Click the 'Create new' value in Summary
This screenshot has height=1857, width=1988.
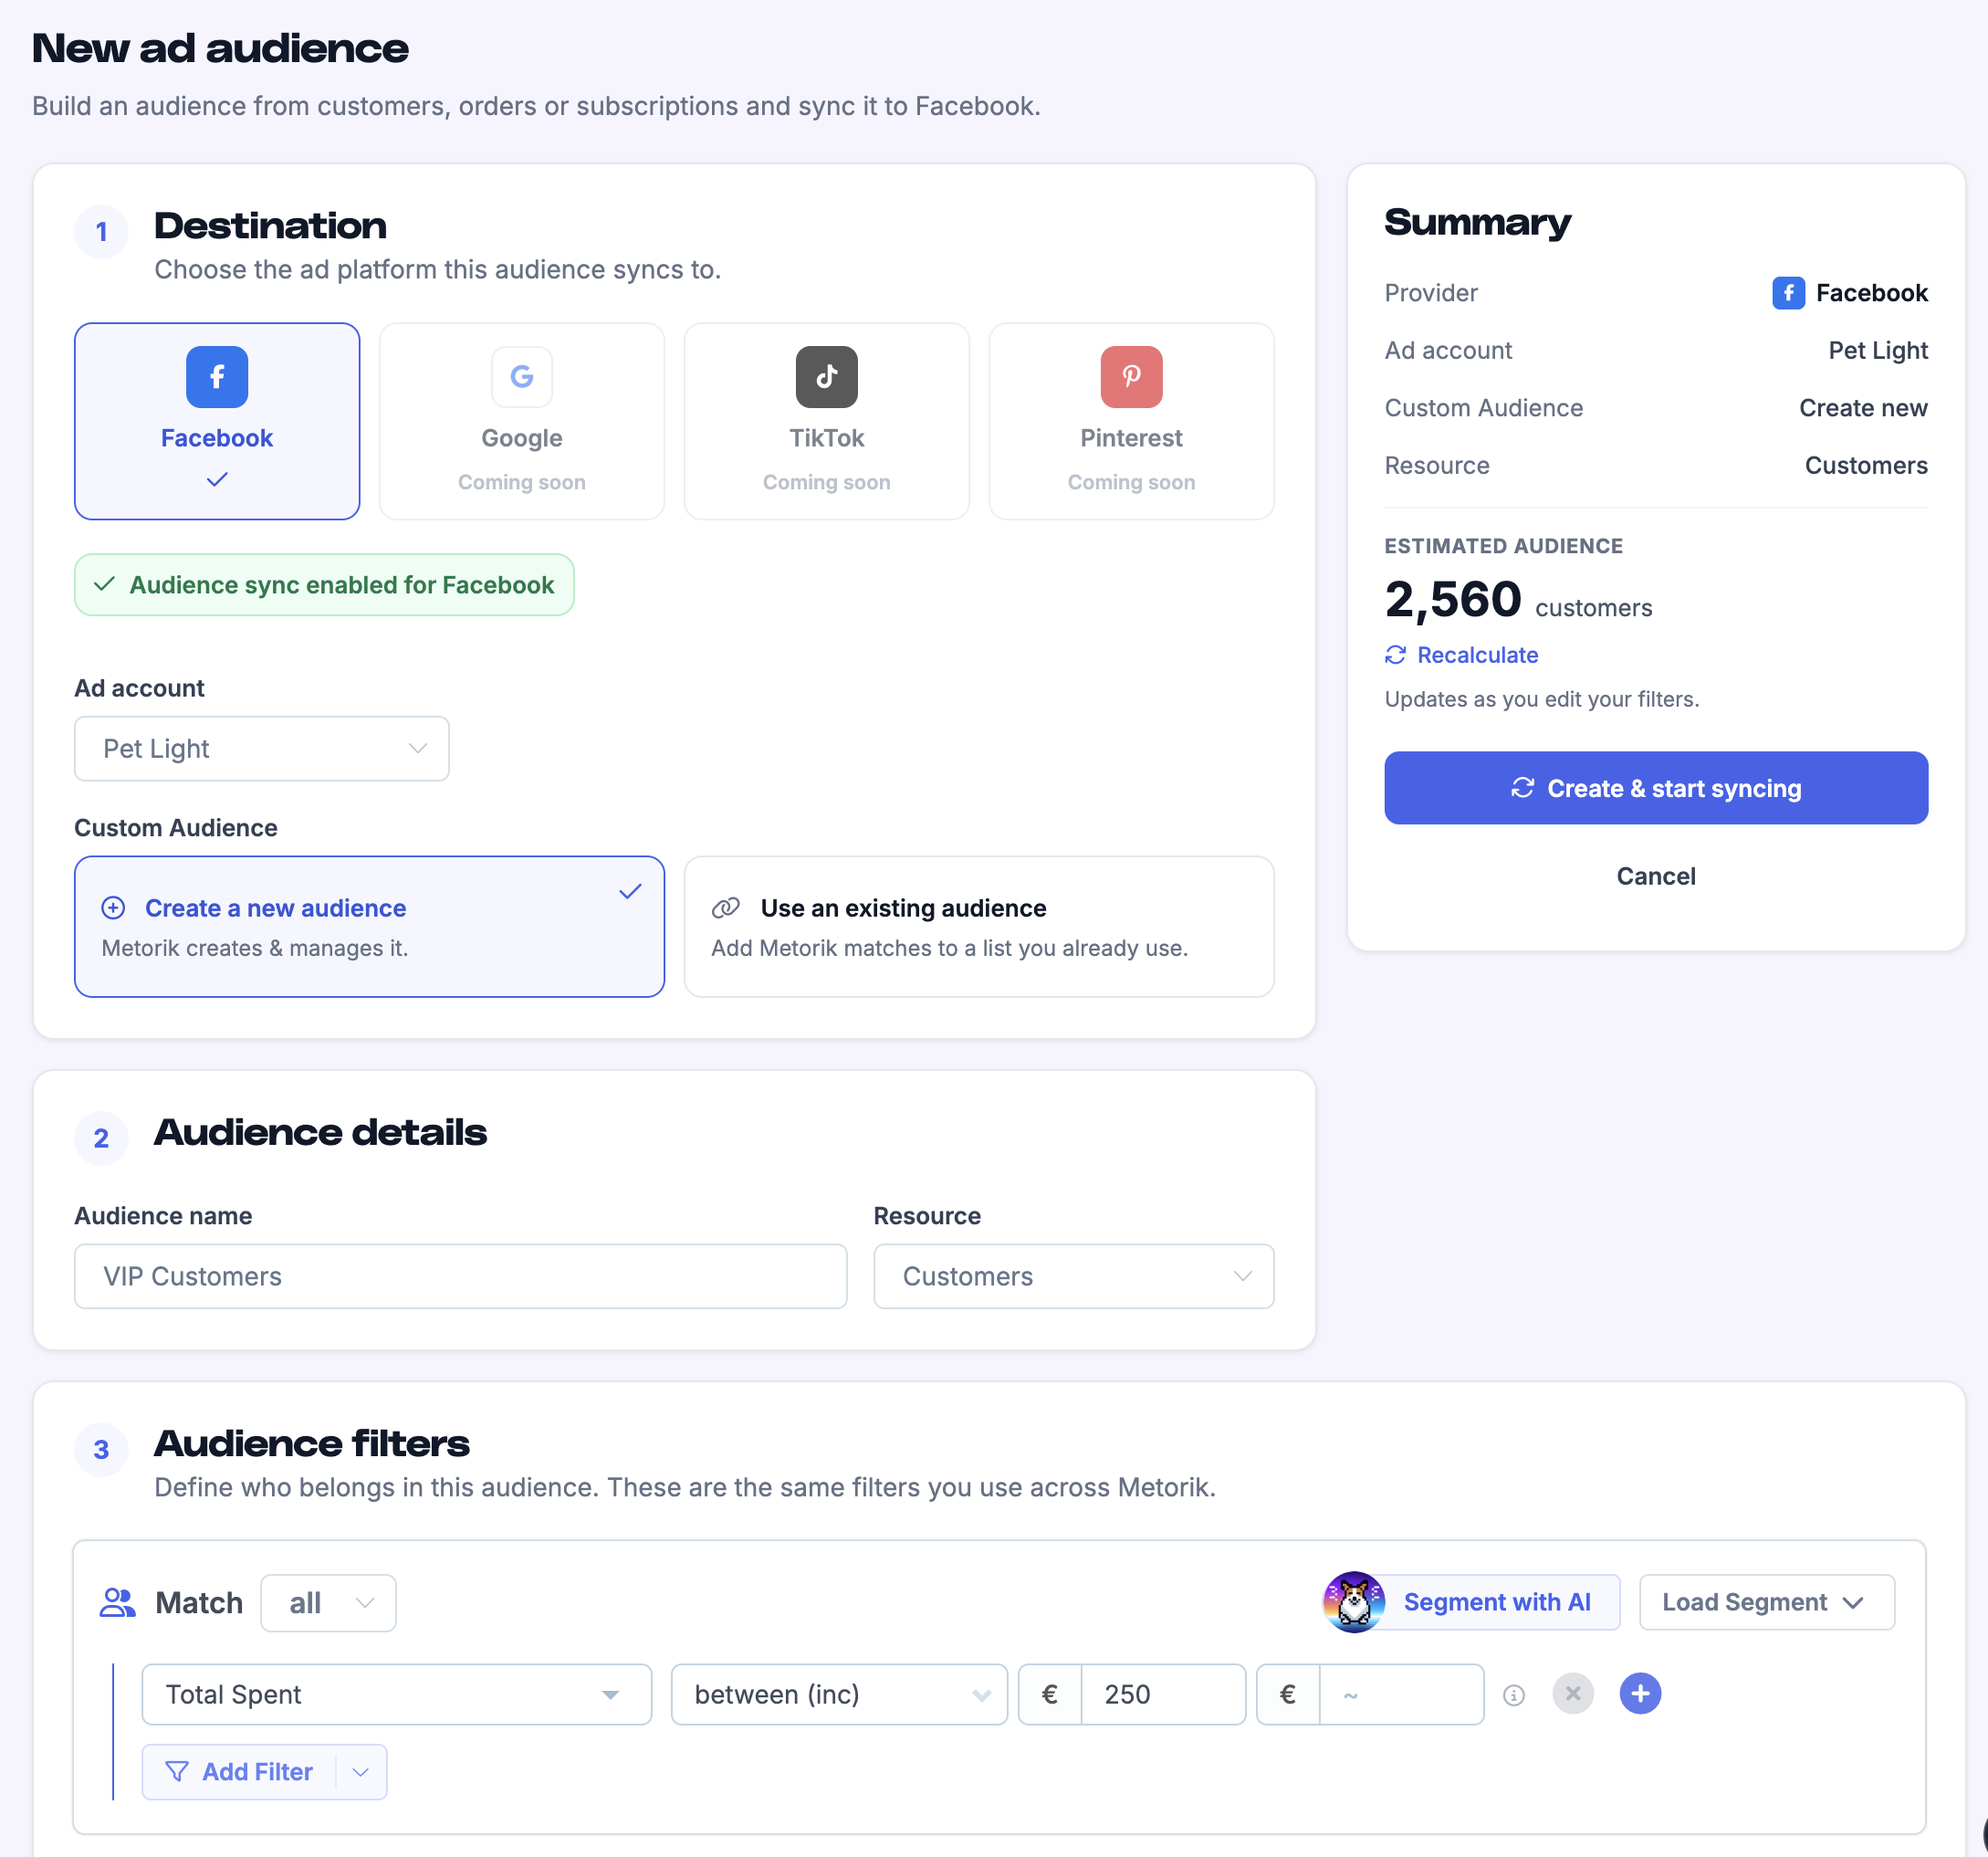tap(1864, 408)
